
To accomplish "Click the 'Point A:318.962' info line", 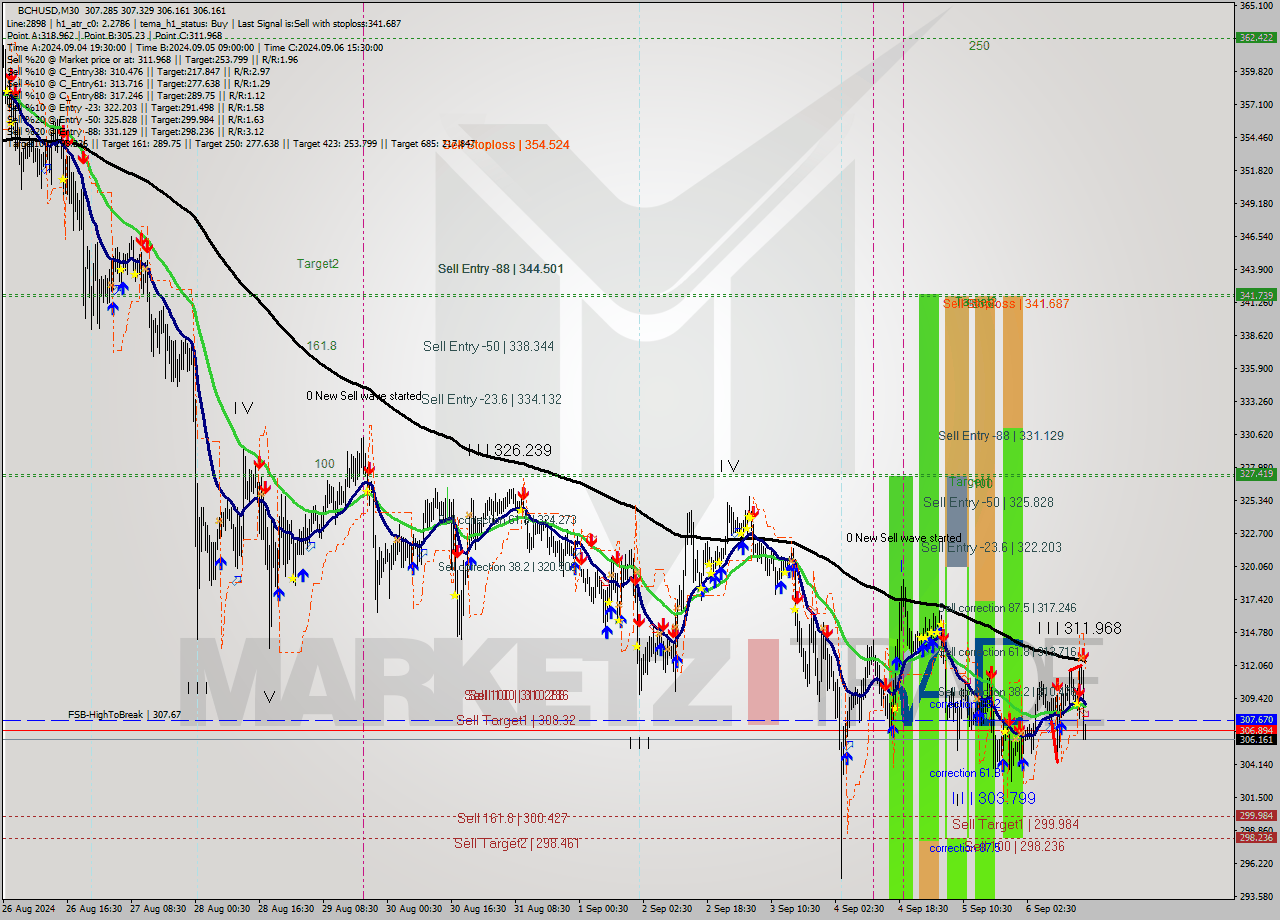I will pos(114,35).
